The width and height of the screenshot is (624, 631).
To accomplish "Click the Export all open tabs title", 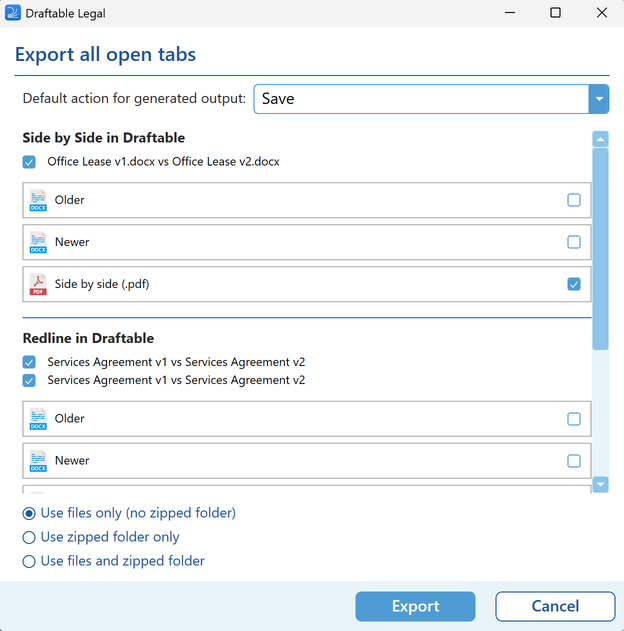I will pyautogui.click(x=105, y=54).
